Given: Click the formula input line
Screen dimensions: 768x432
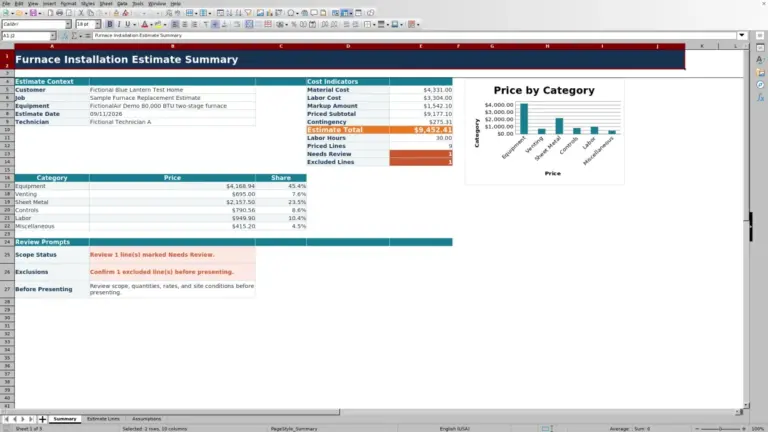Looking at the screenshot, I should [x=414, y=35].
